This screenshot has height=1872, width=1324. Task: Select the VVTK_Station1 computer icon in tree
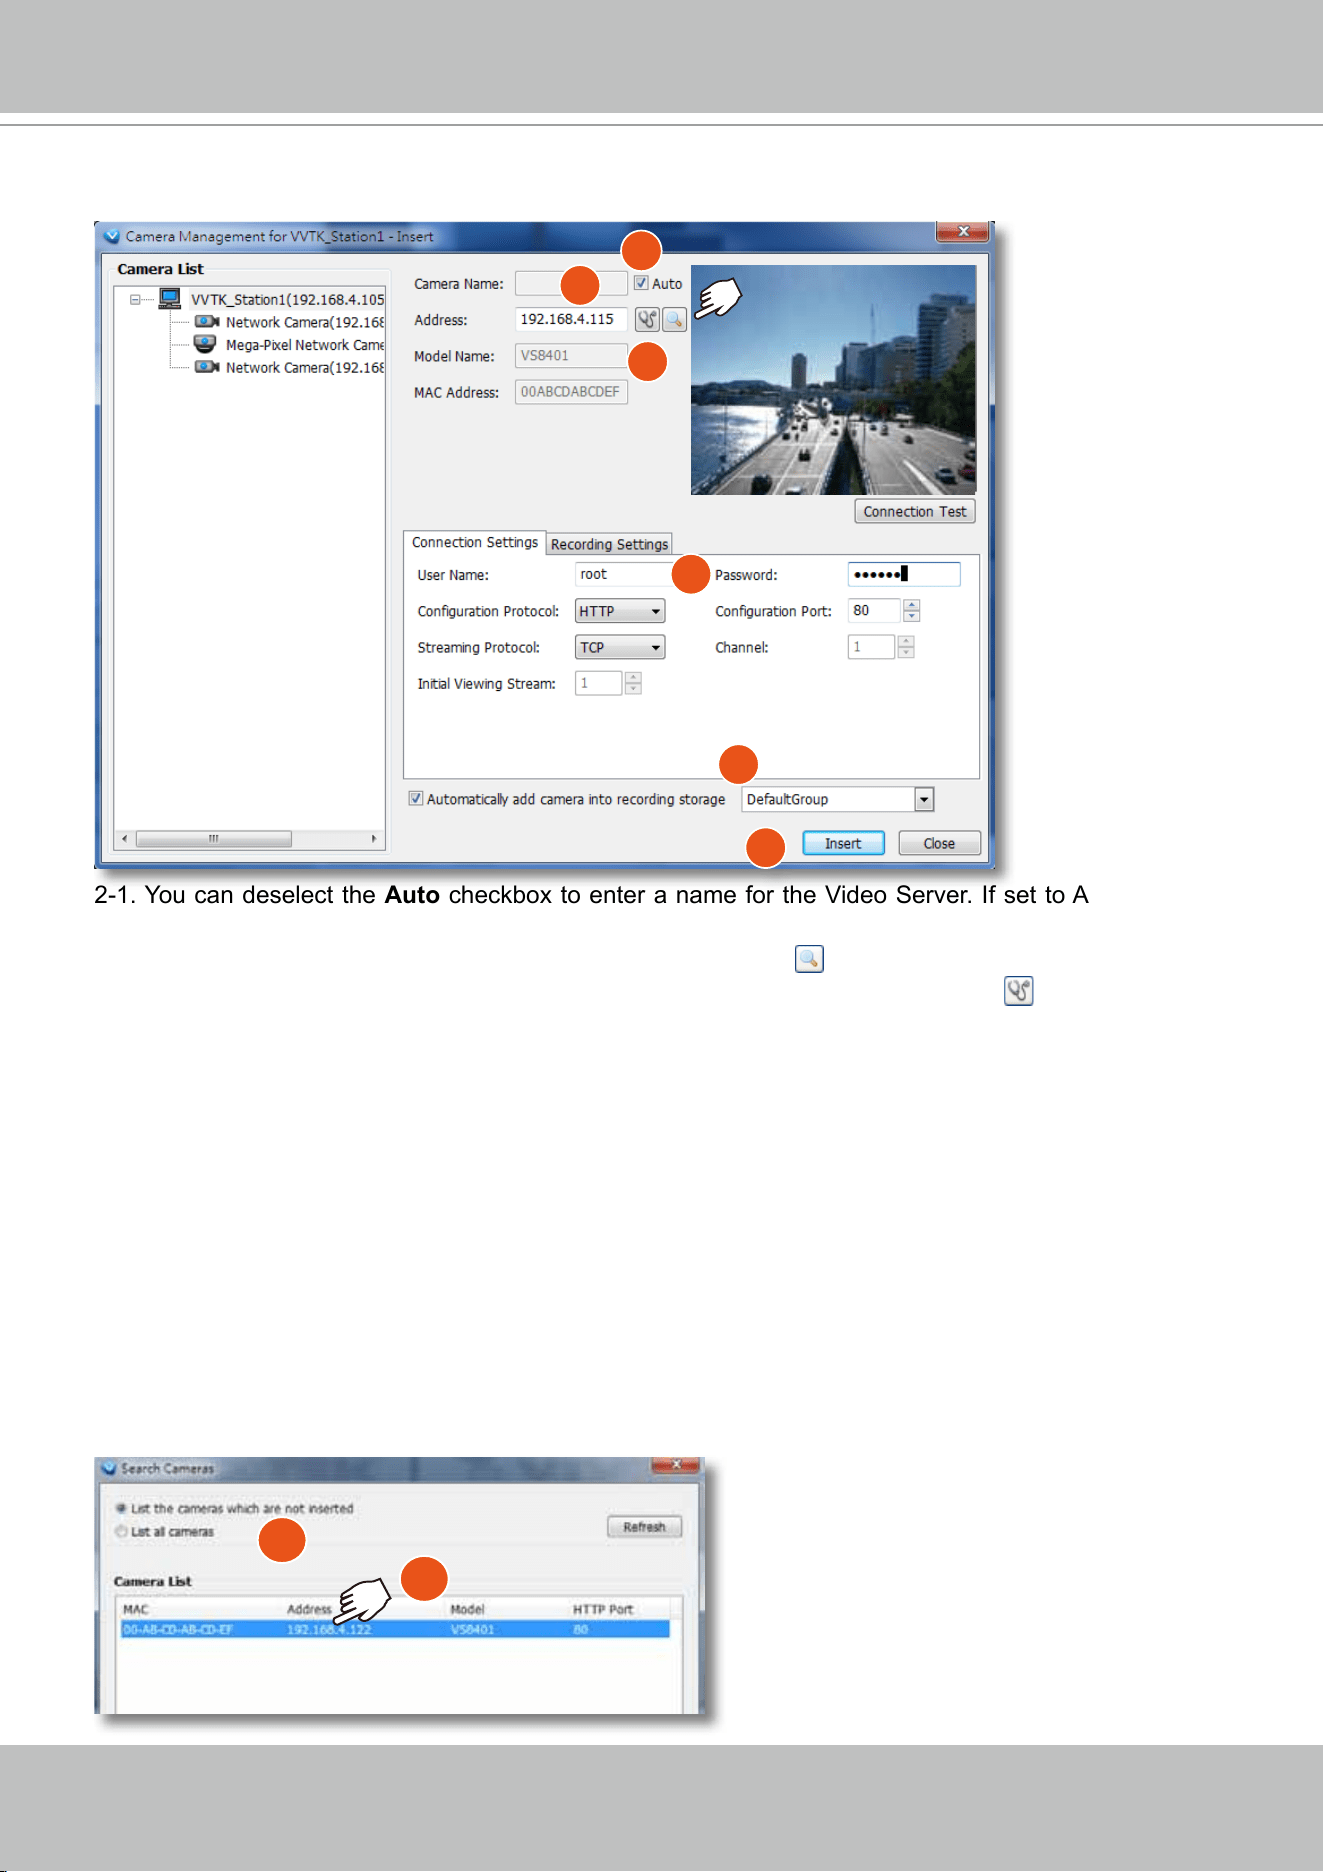pos(170,299)
